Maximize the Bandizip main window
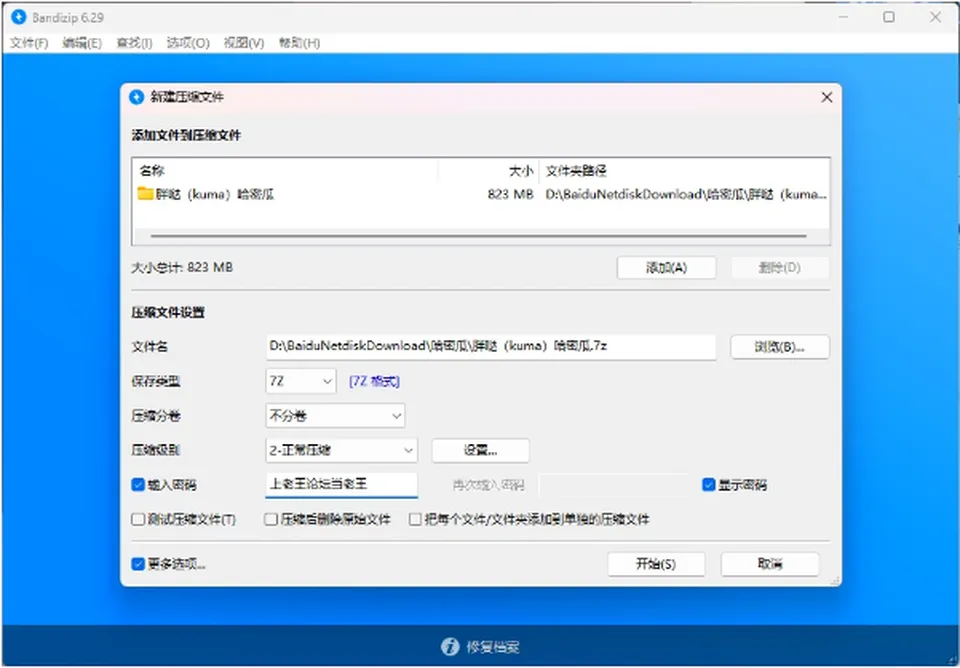The image size is (960, 668). pos(889,17)
